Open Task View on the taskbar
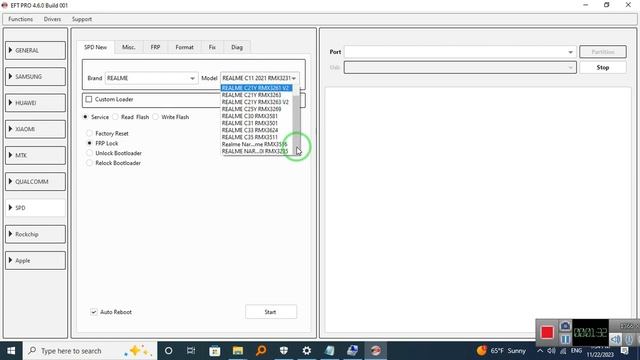 [x=191, y=351]
